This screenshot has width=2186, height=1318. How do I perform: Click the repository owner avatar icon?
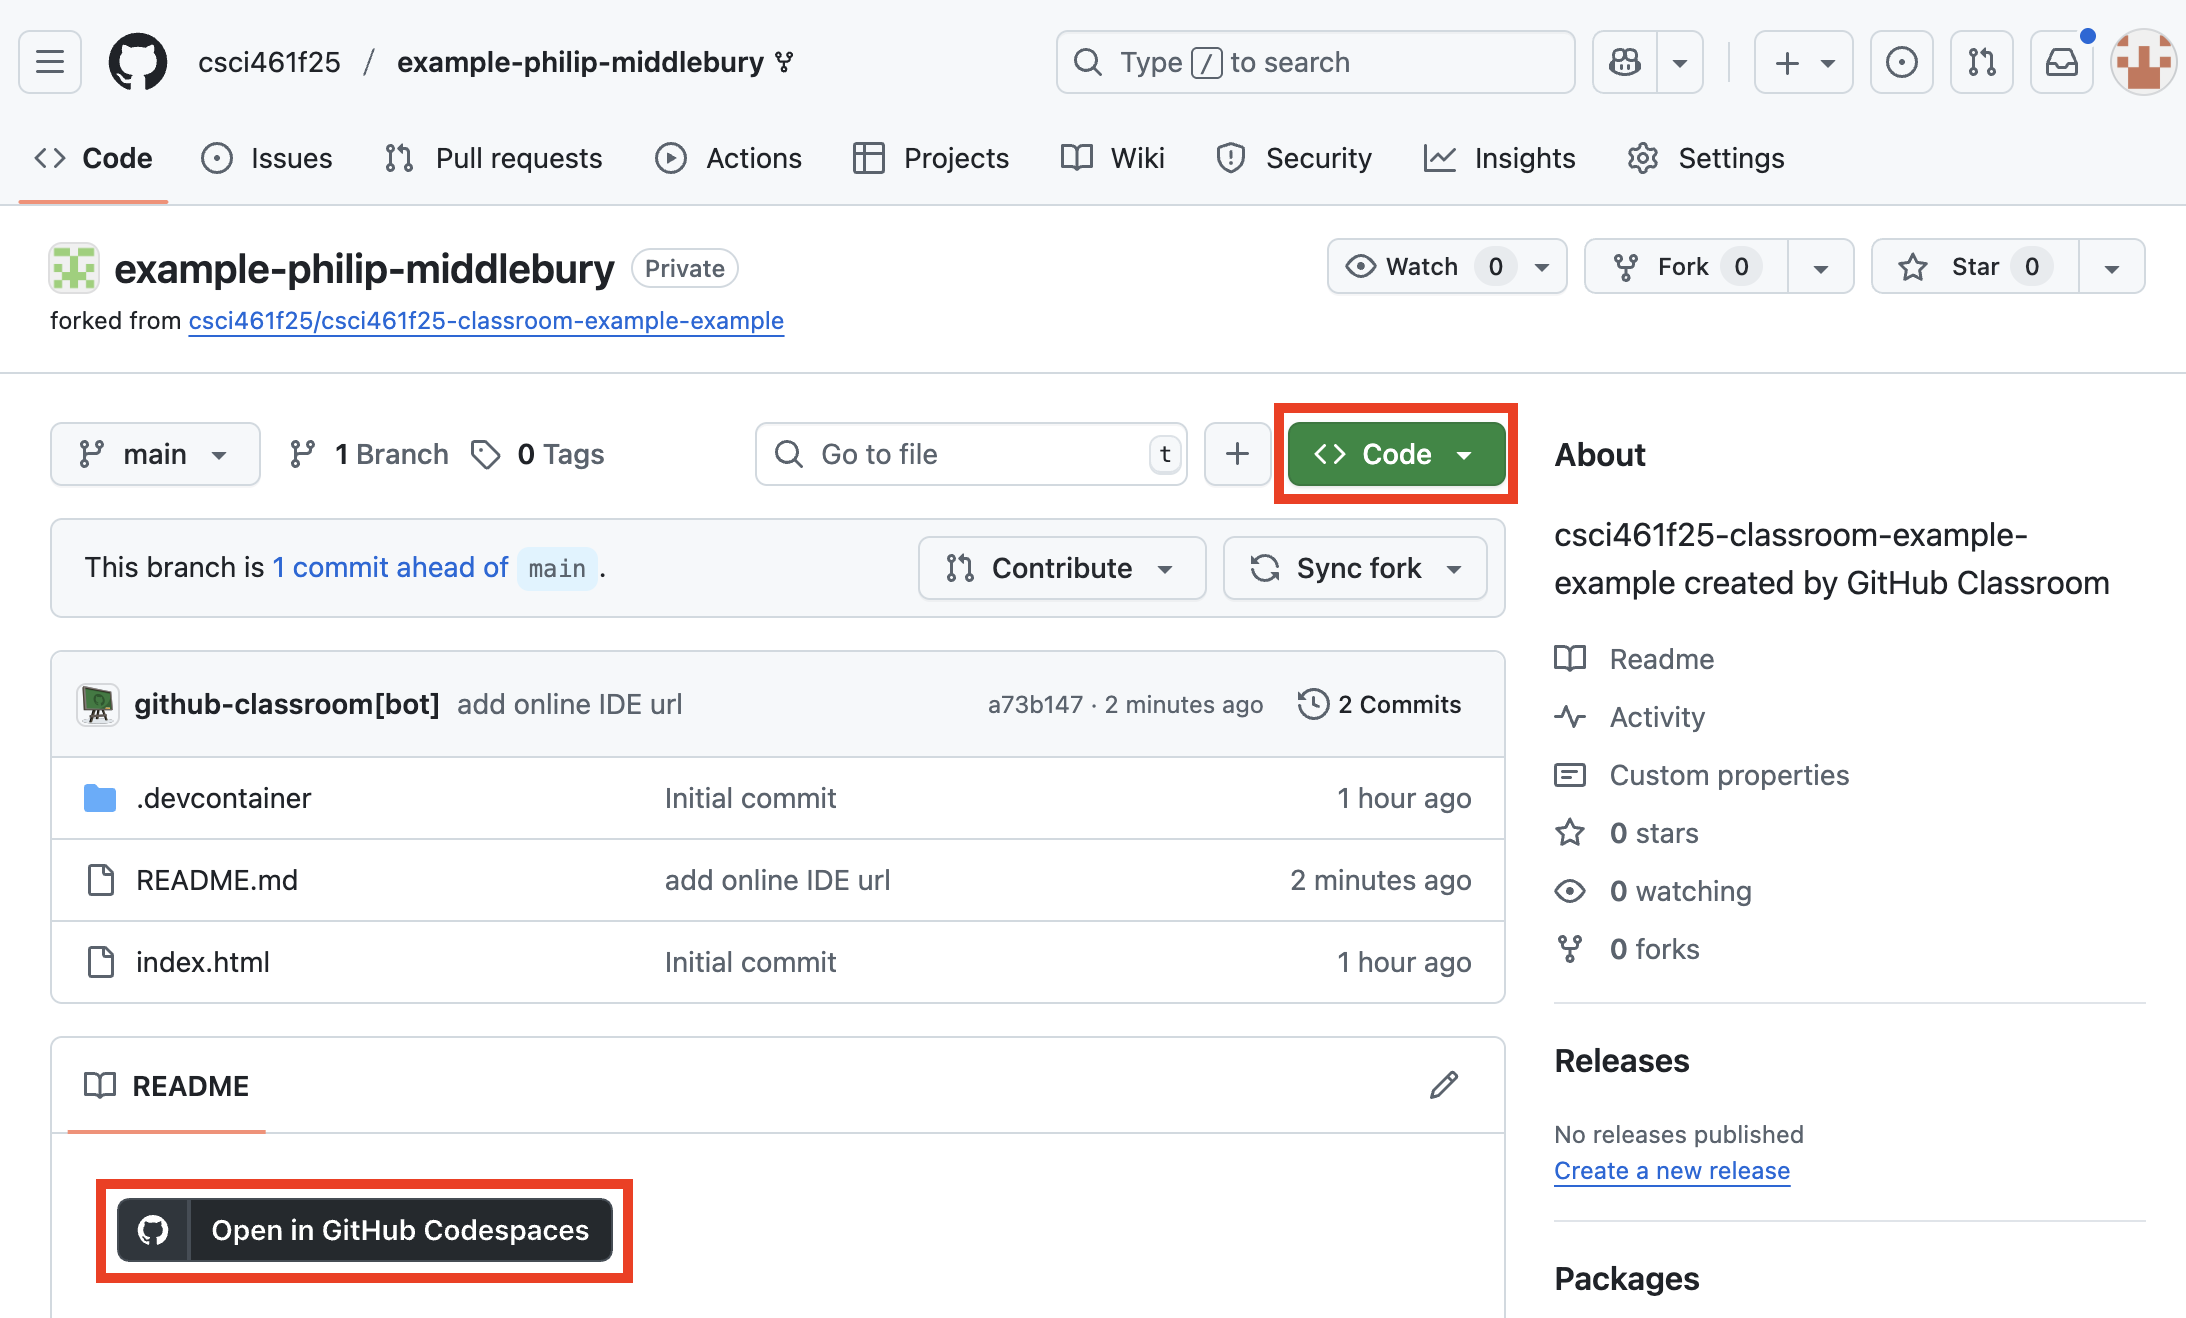pyautogui.click(x=74, y=268)
